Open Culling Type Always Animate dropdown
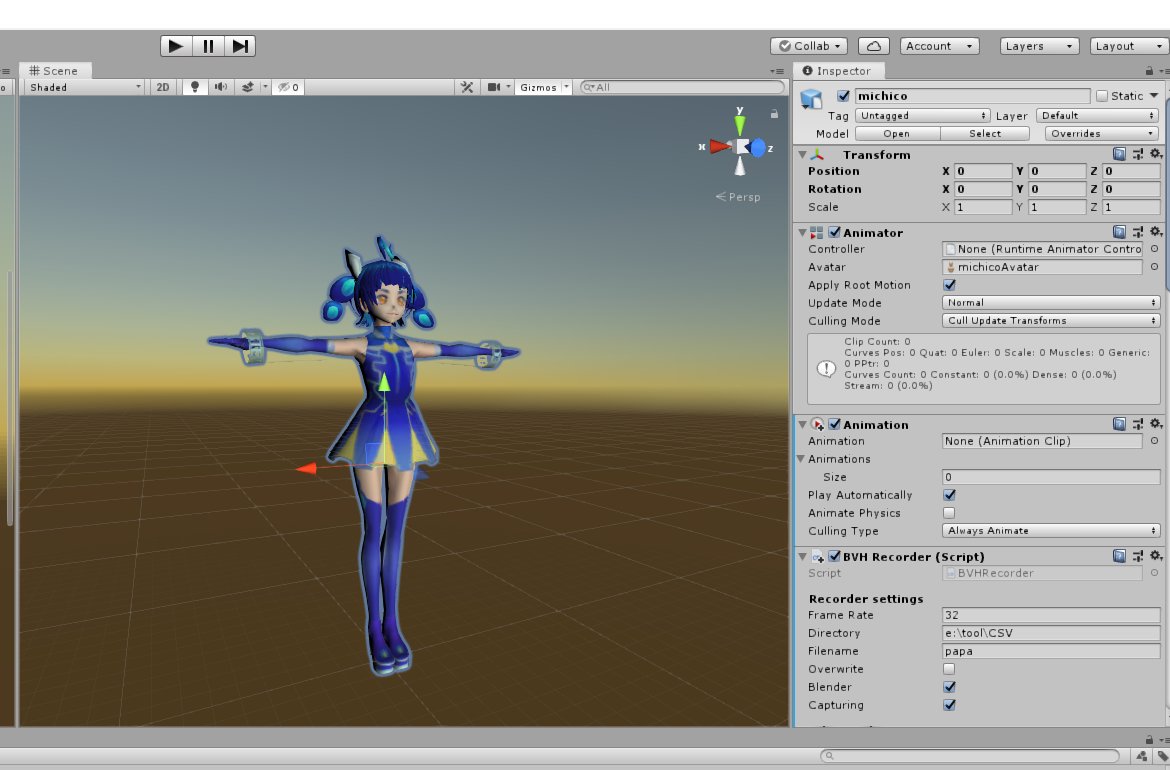The image size is (1170, 770). [x=1051, y=530]
